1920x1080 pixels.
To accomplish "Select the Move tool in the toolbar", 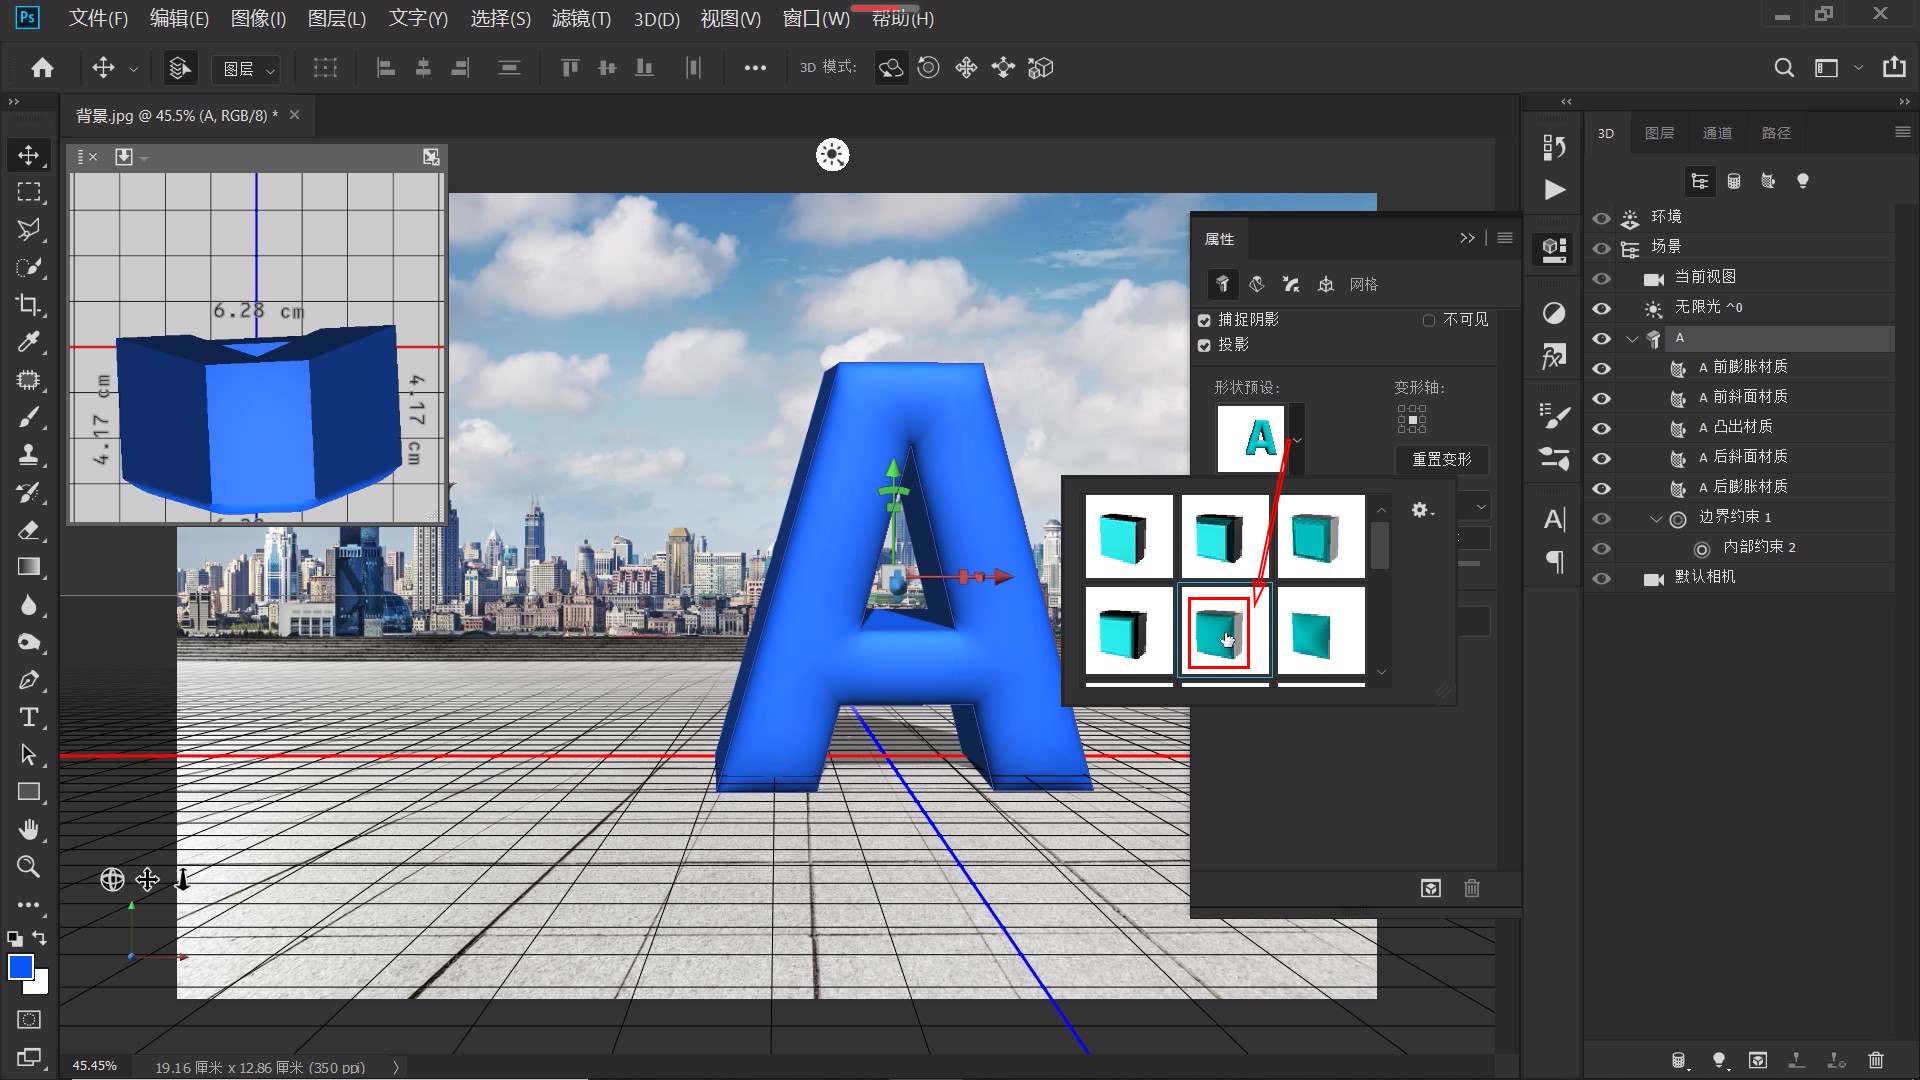I will pyautogui.click(x=29, y=155).
